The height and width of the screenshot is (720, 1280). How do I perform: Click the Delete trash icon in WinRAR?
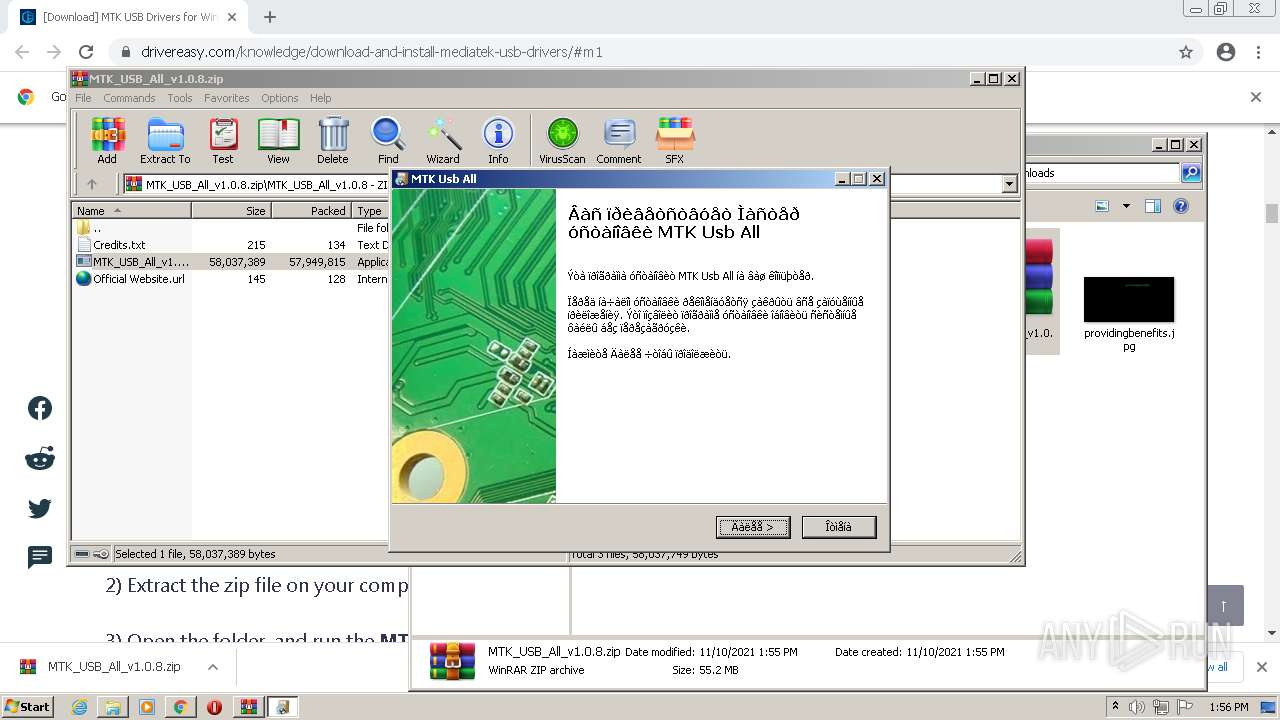pos(333,140)
